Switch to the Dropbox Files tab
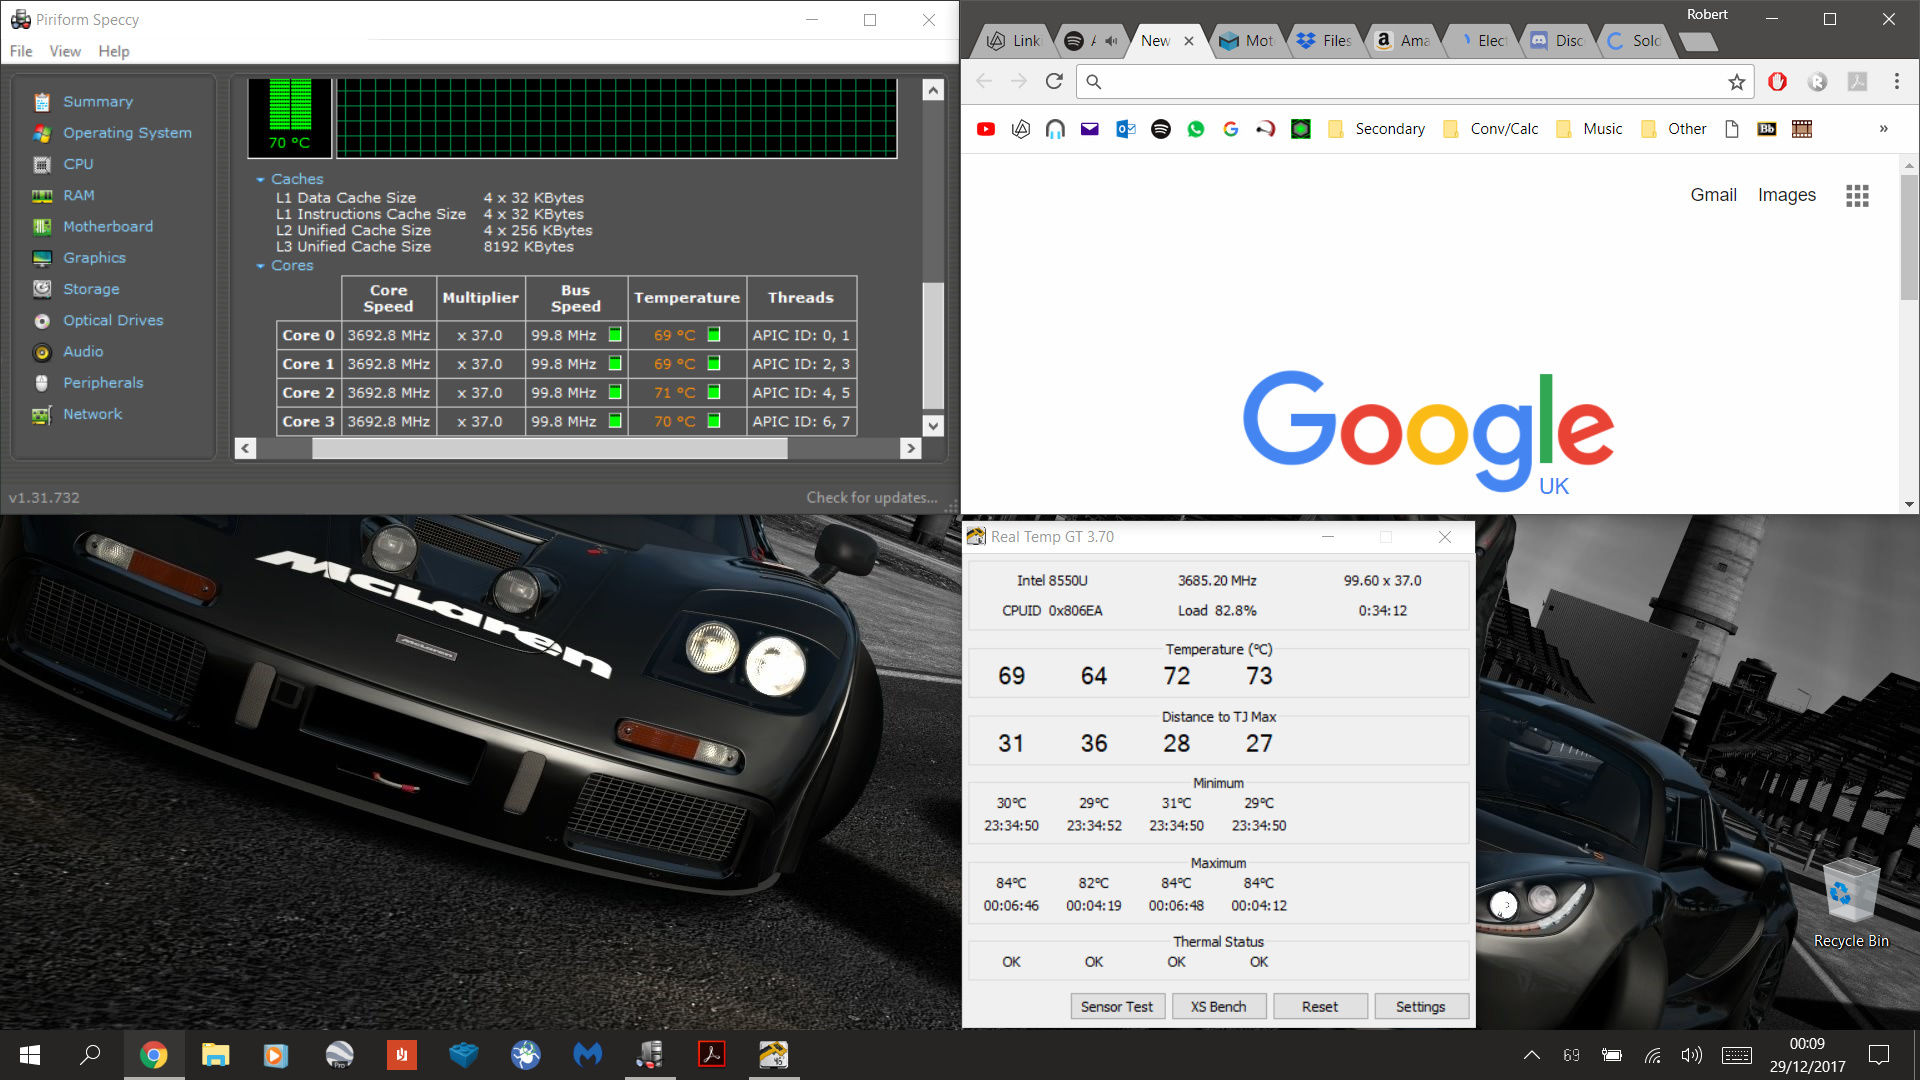Viewport: 1920px width, 1080px height. tap(1324, 41)
